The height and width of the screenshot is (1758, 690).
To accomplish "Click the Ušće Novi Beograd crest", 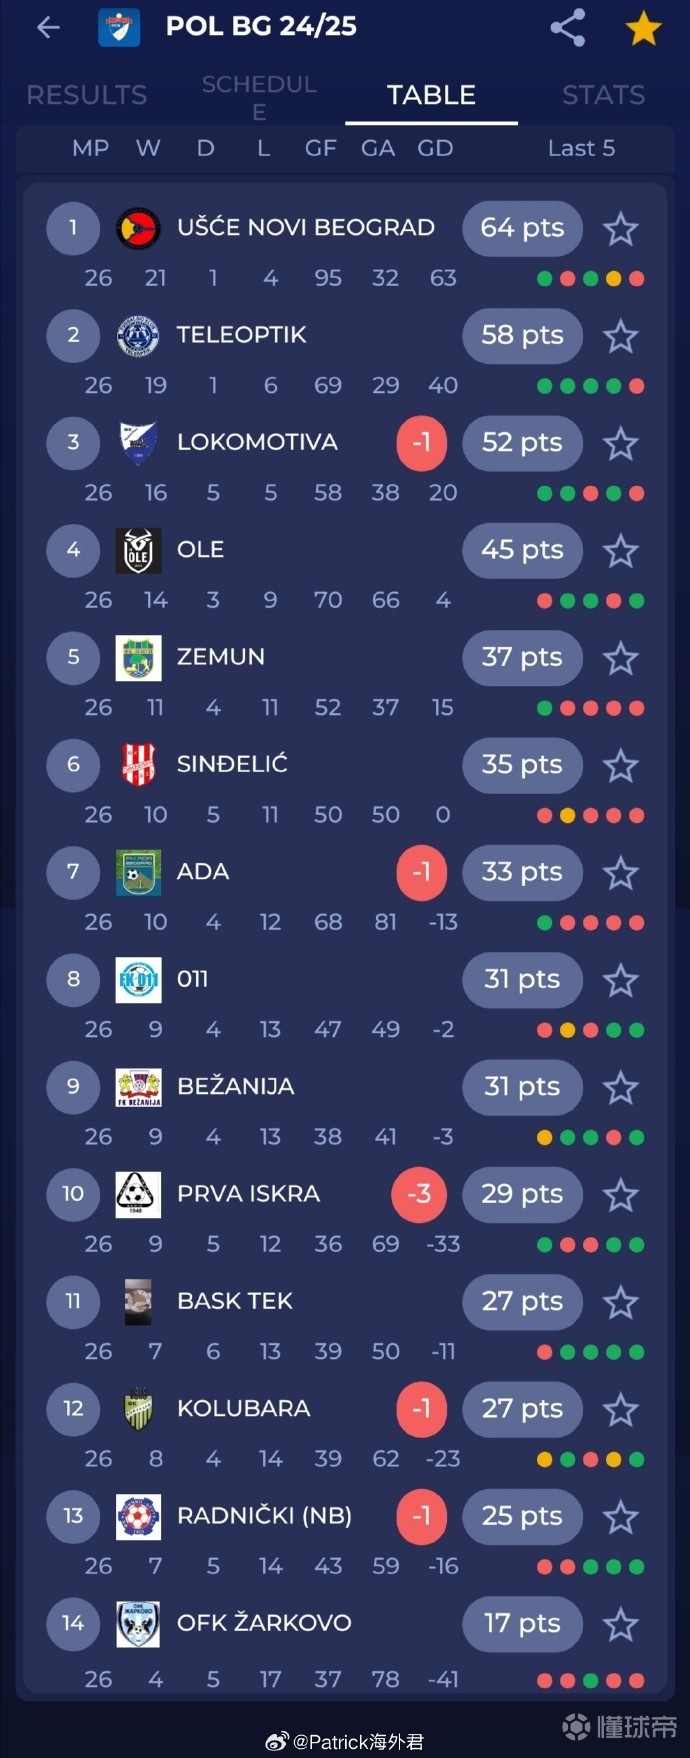I will (x=138, y=229).
